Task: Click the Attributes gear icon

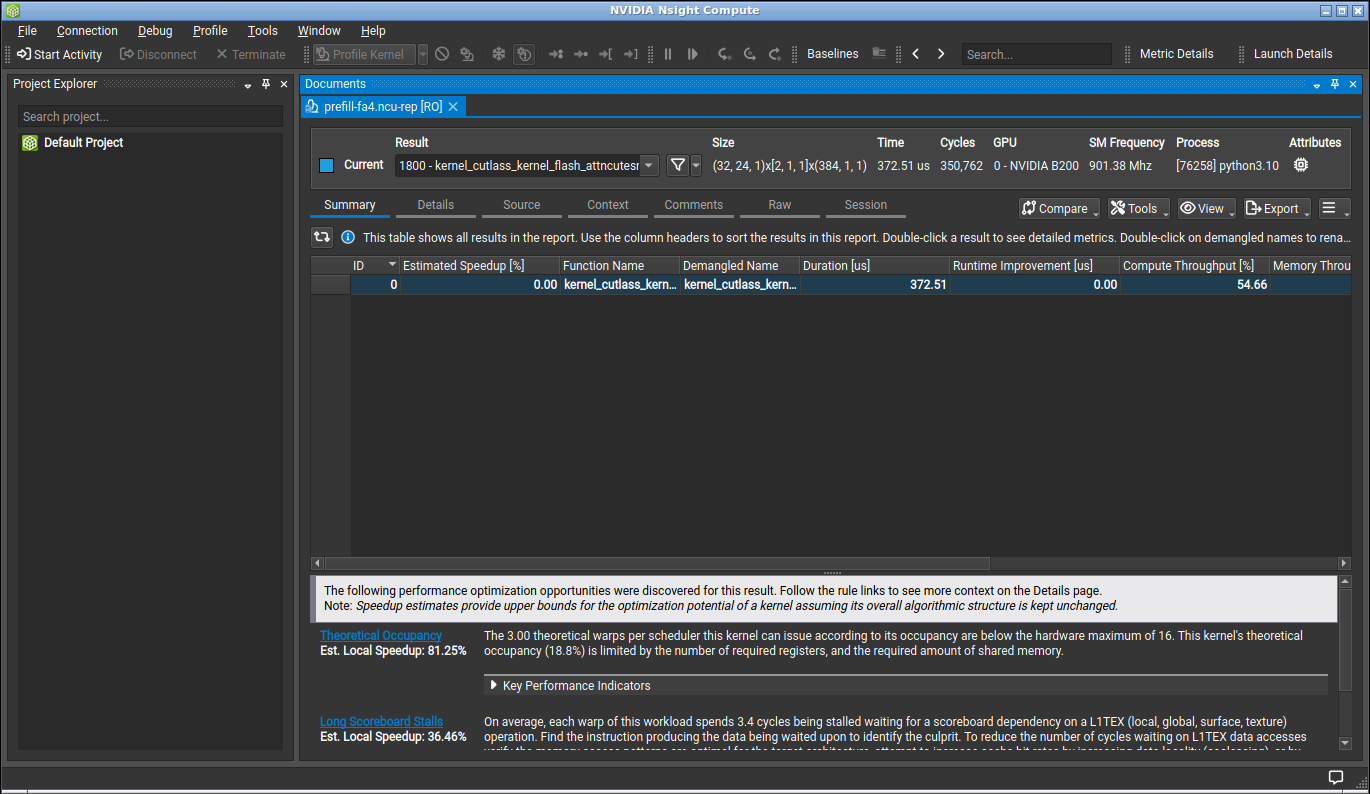Action: click(1300, 165)
